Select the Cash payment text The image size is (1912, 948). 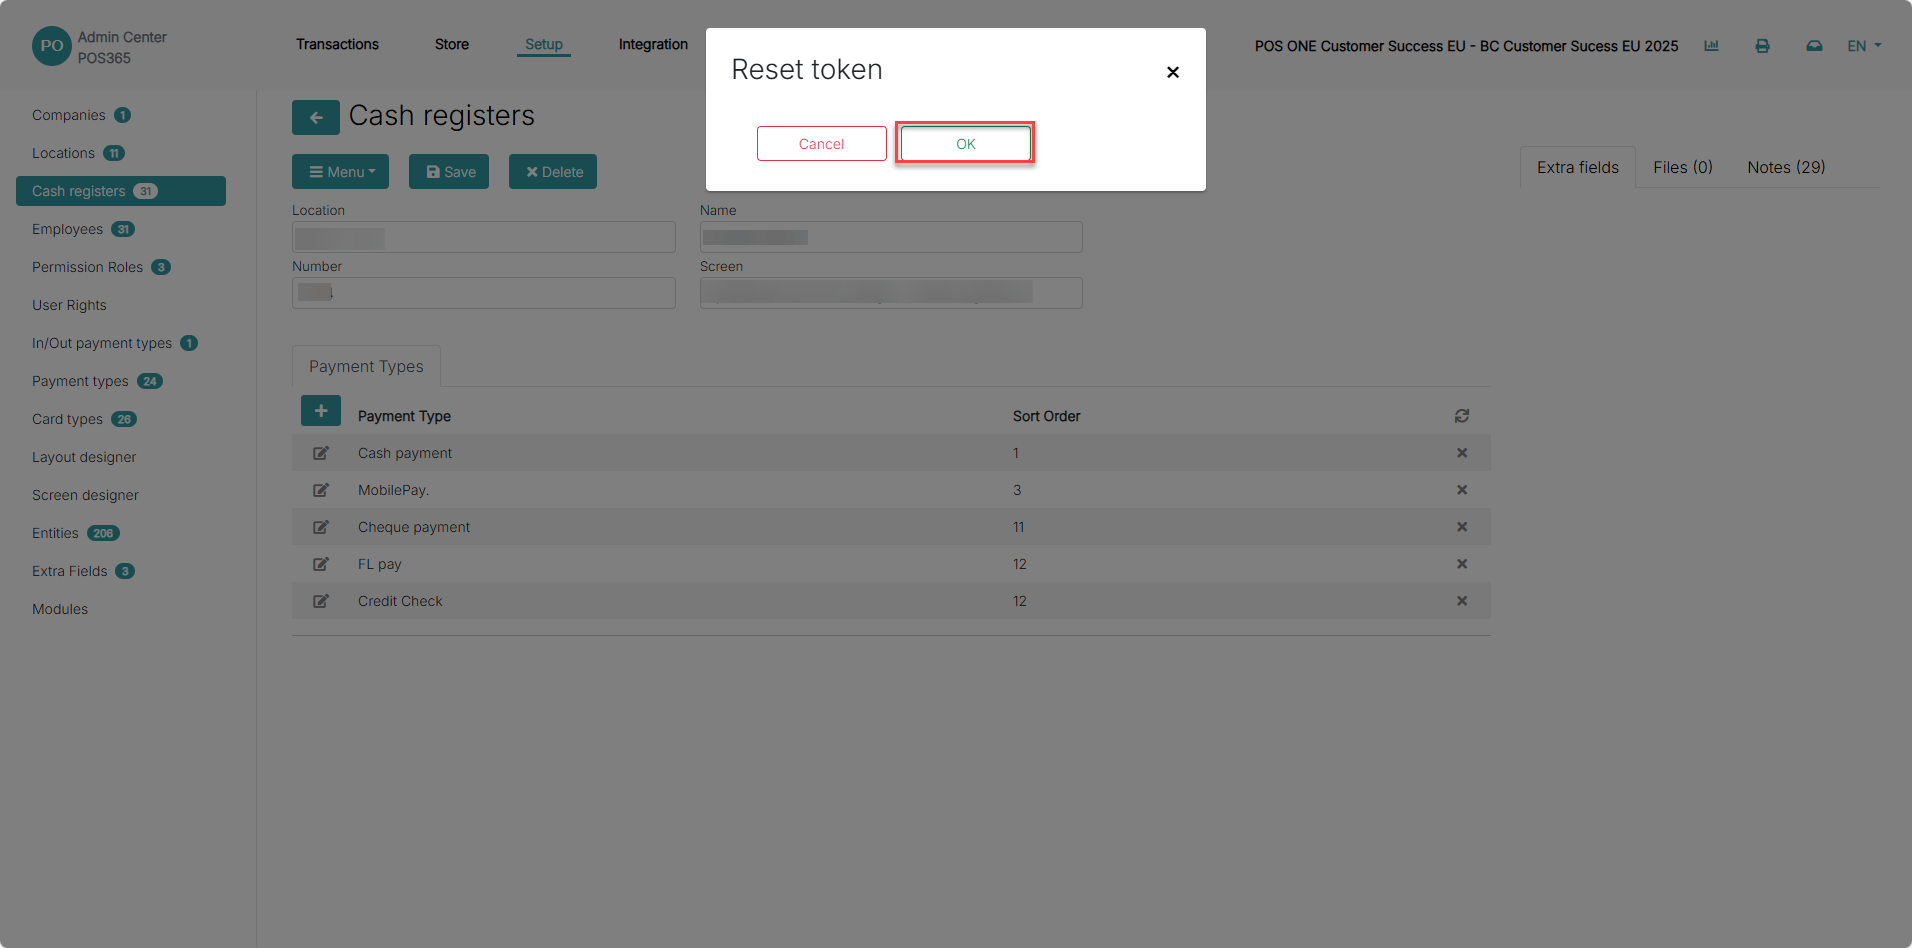tap(405, 453)
